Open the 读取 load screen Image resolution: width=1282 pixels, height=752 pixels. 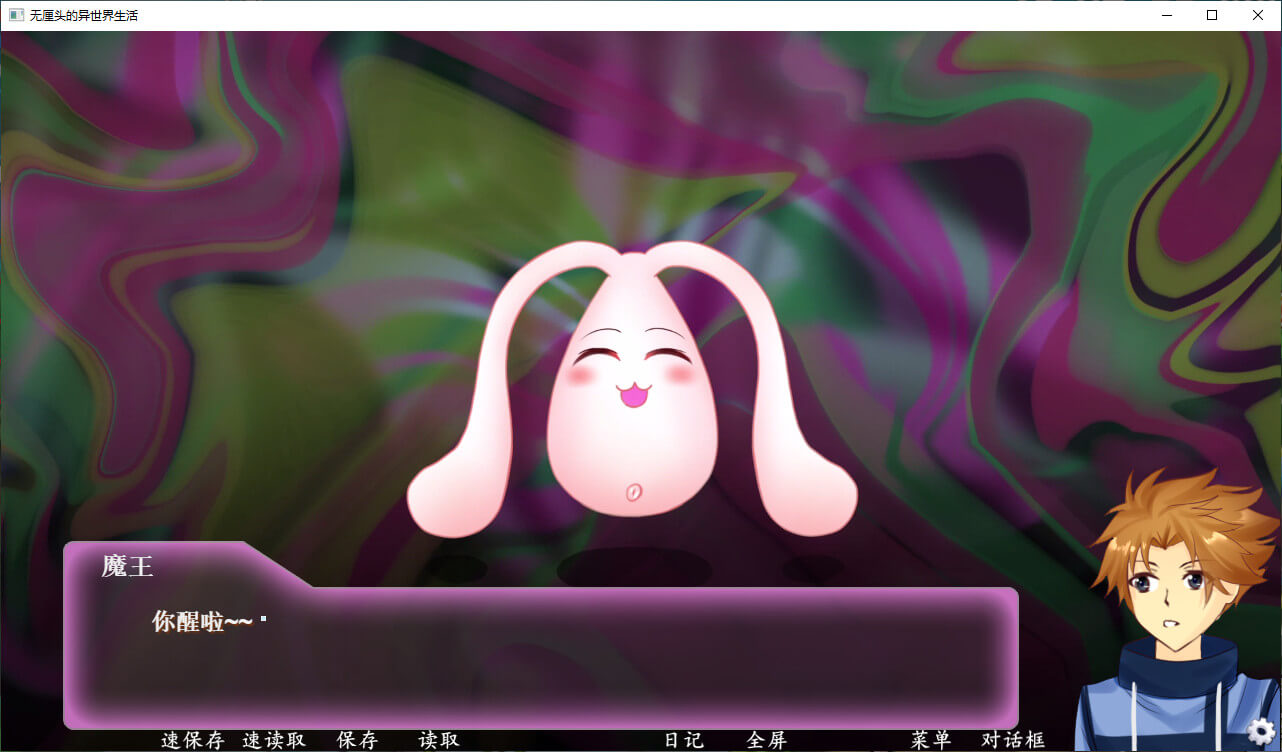(439, 740)
